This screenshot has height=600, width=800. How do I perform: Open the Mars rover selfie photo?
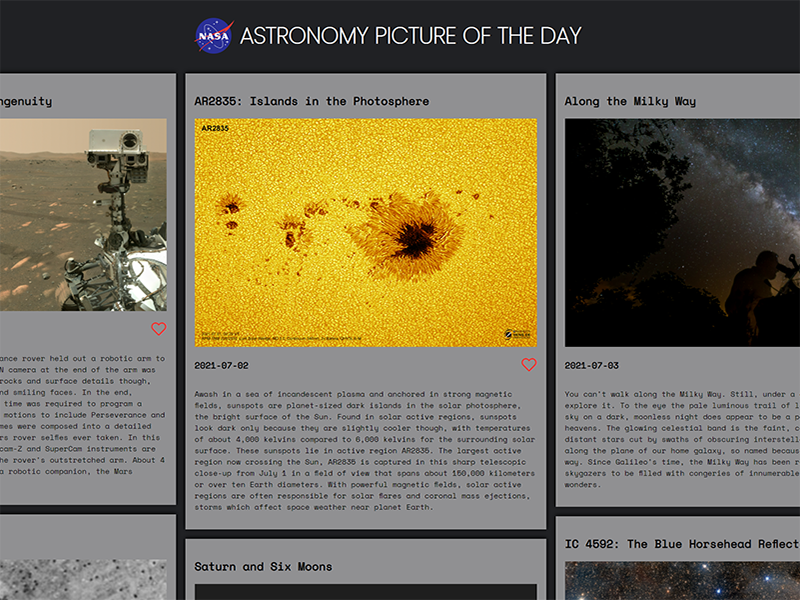(x=83, y=214)
